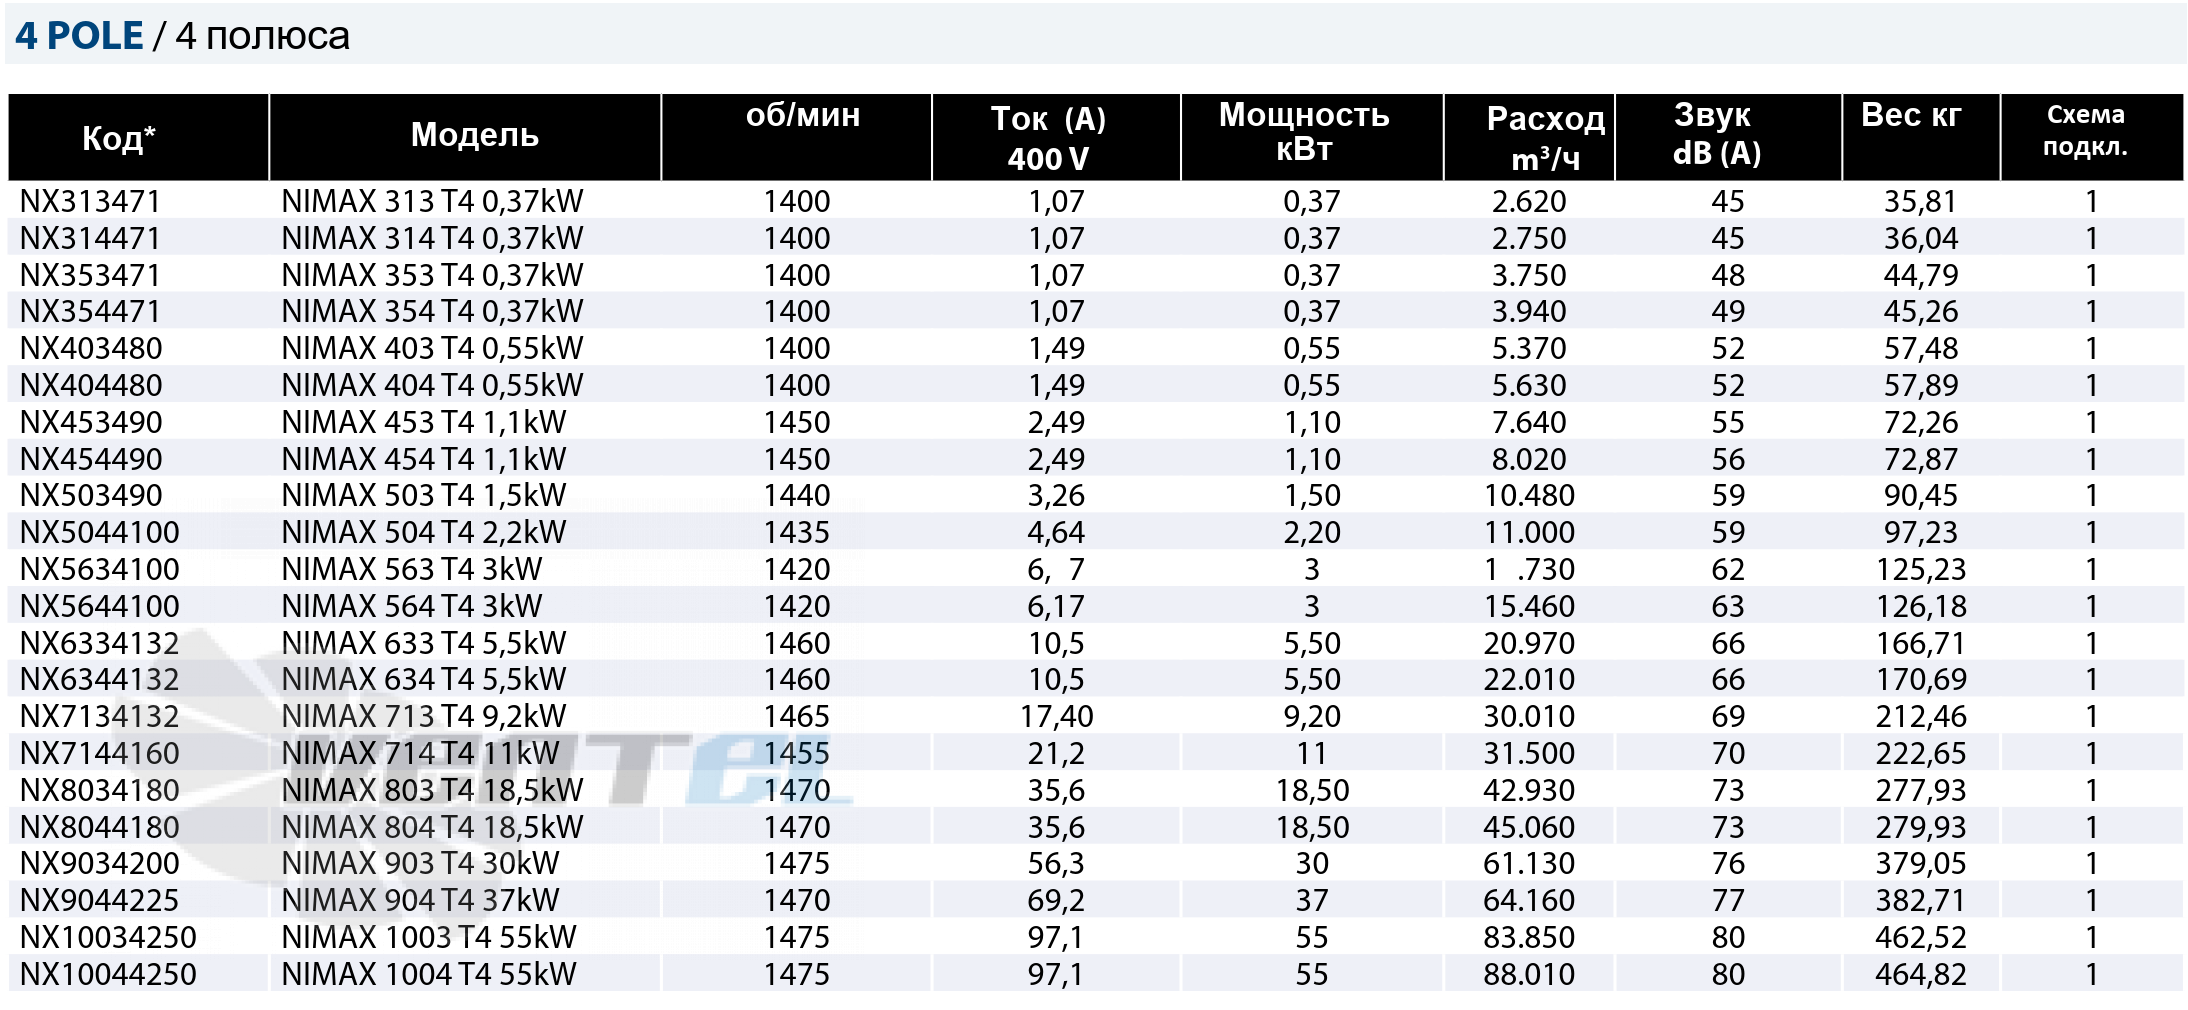Screen dimensions: 2188x1010
Task: Click model 'NIMAX 504 T4 2,2kW'
Action: click(x=424, y=532)
